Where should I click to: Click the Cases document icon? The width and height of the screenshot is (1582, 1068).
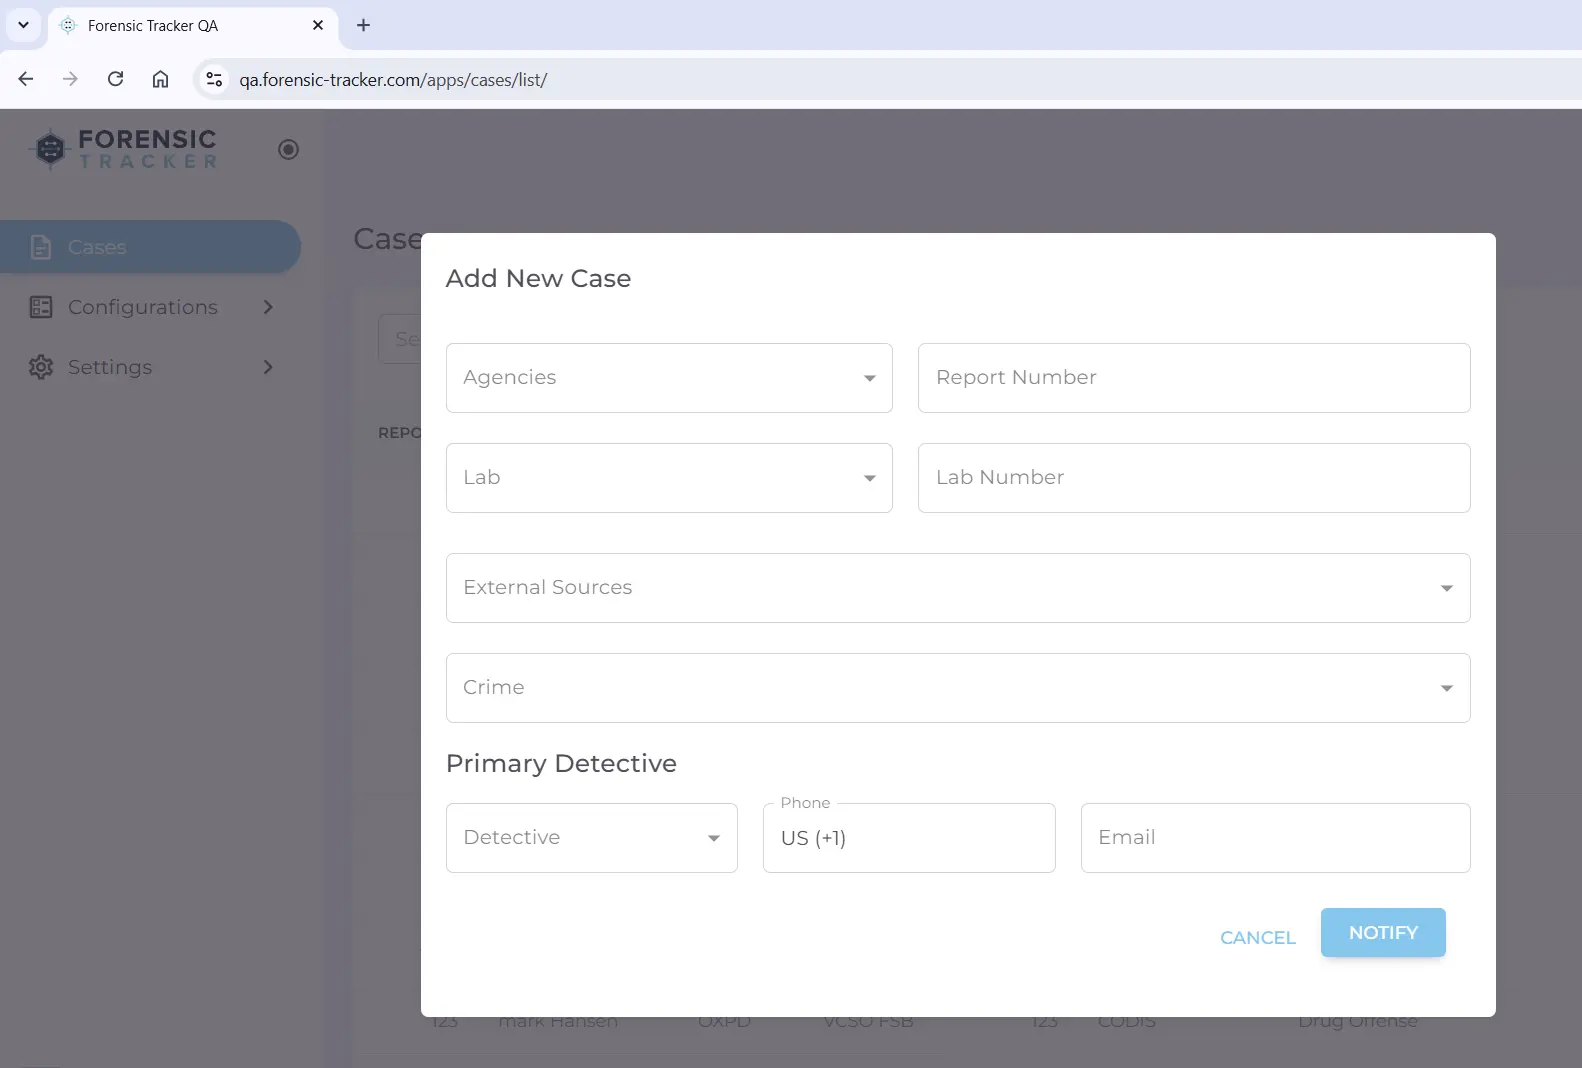click(41, 247)
